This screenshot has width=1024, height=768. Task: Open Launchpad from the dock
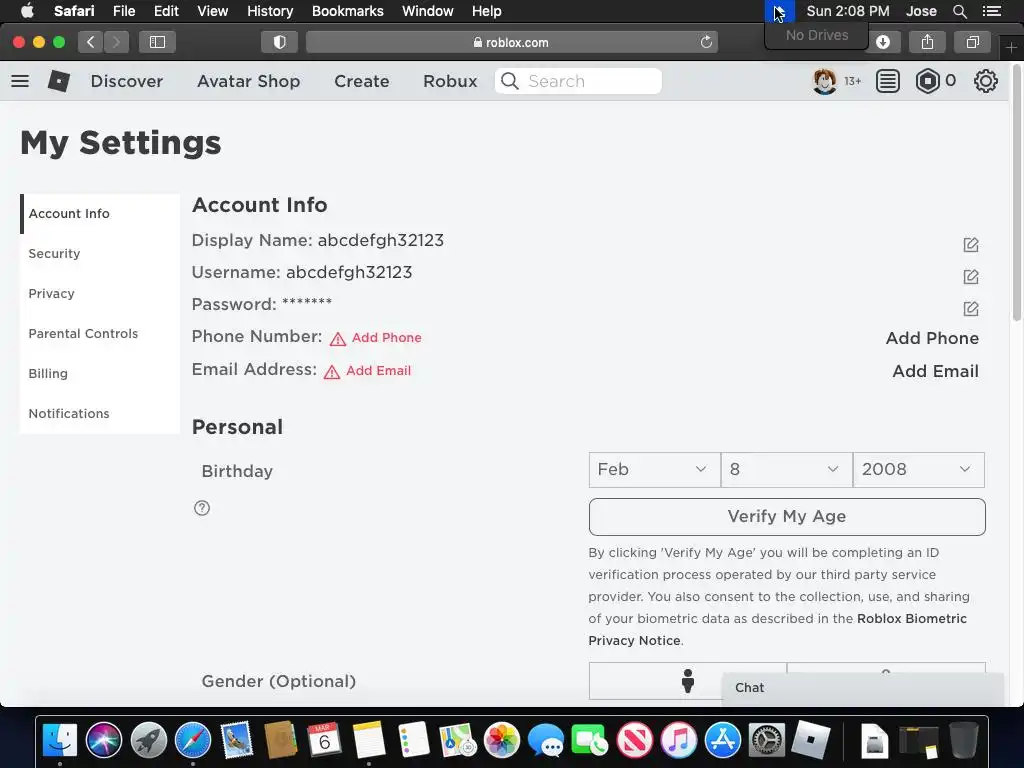click(148, 740)
